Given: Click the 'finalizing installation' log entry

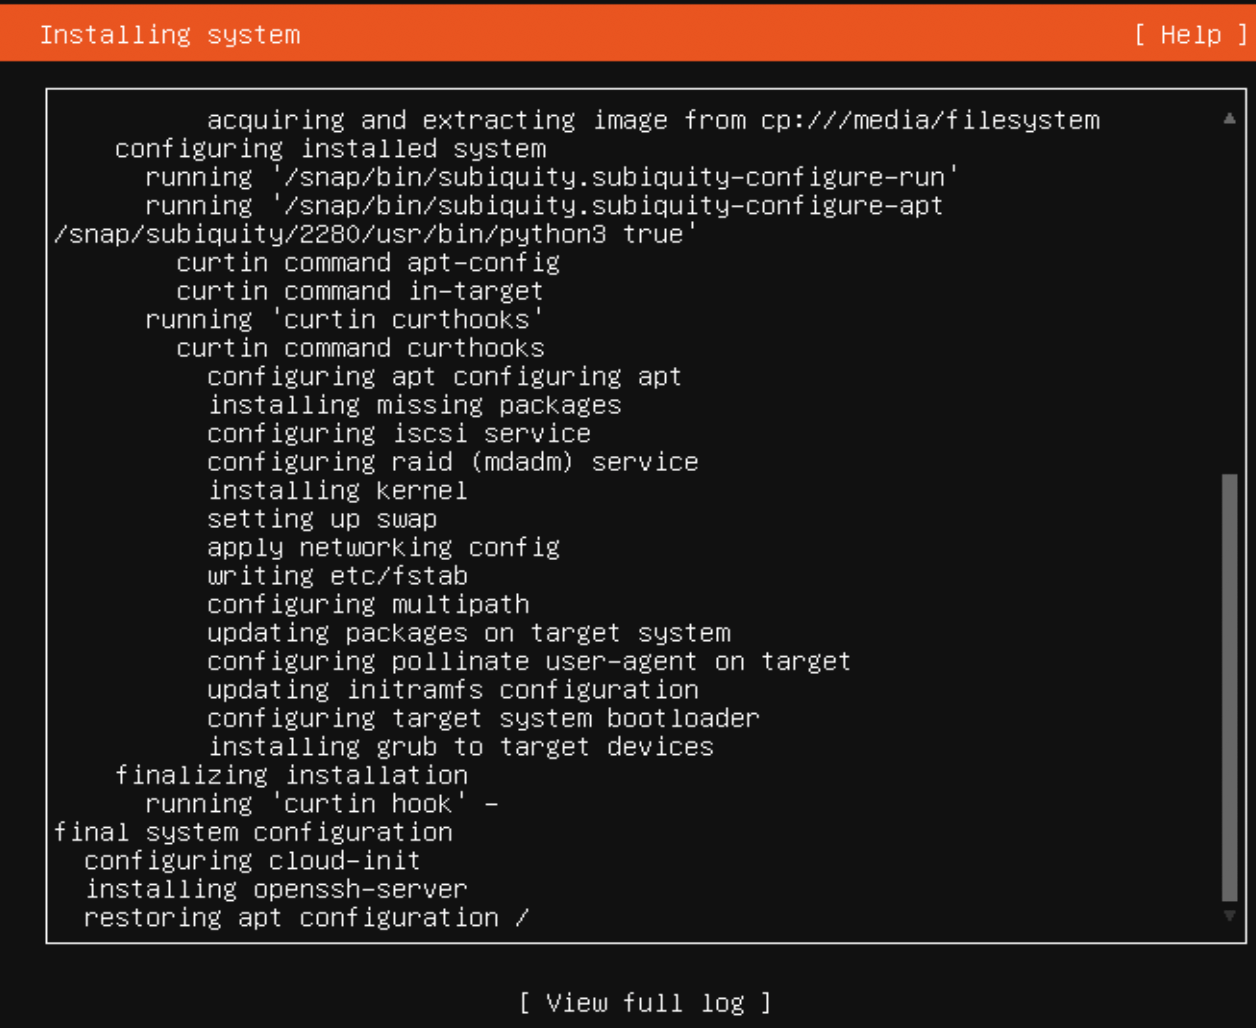Looking at the screenshot, I should [x=291, y=775].
